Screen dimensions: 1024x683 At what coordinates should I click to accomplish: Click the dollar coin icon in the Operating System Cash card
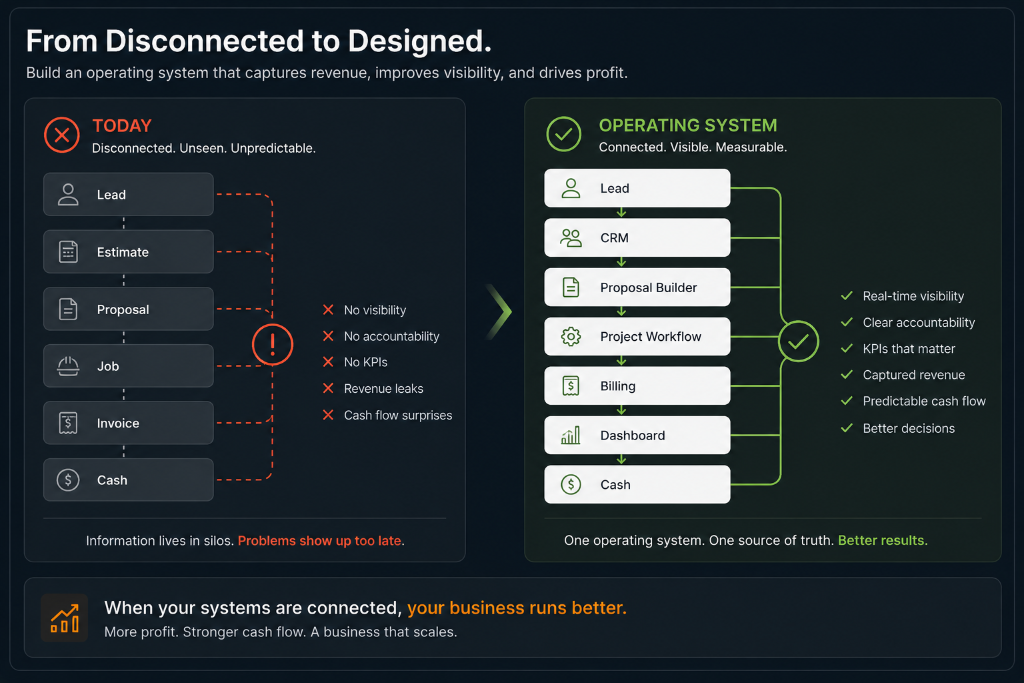tap(571, 484)
